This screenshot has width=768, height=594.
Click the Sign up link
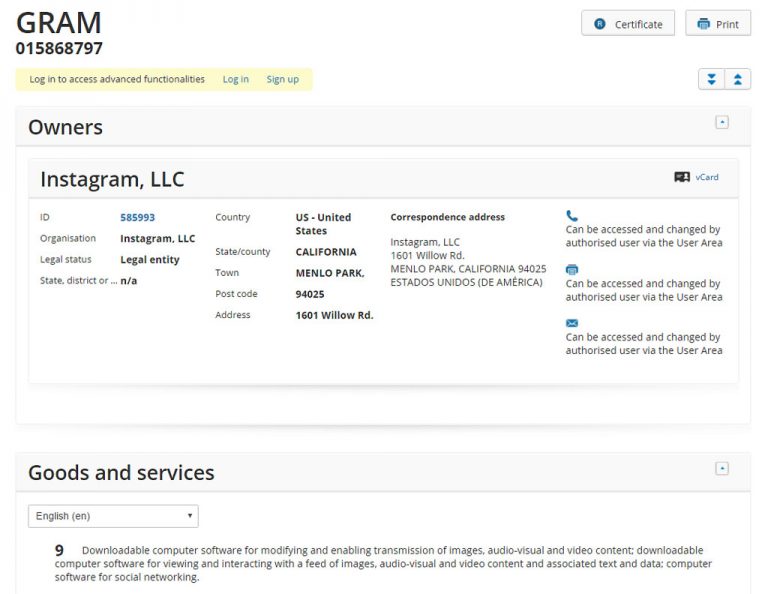point(283,79)
